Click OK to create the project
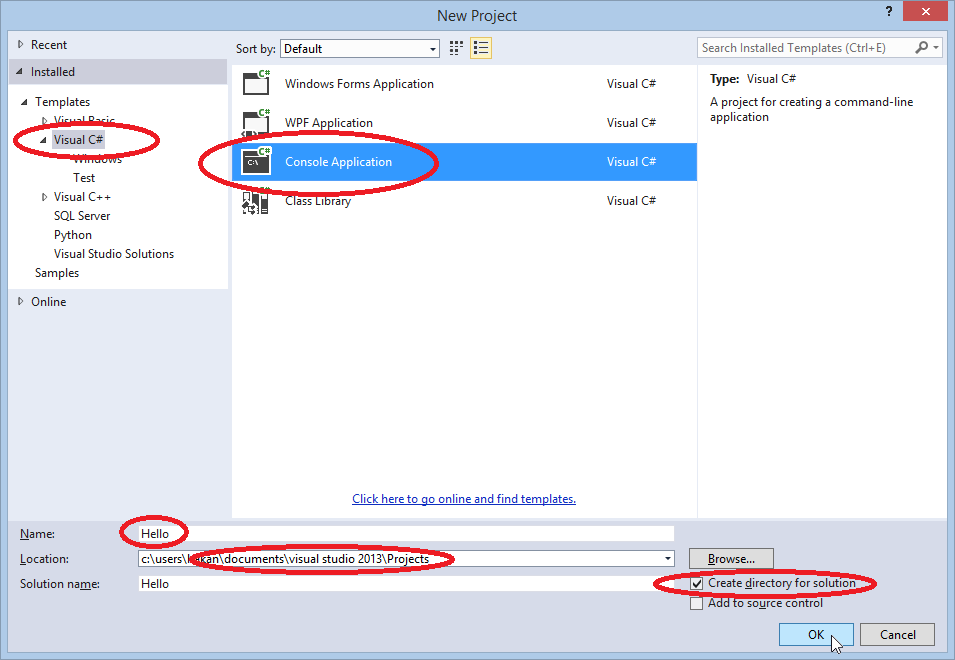This screenshot has height=660, width=955. tap(816, 634)
